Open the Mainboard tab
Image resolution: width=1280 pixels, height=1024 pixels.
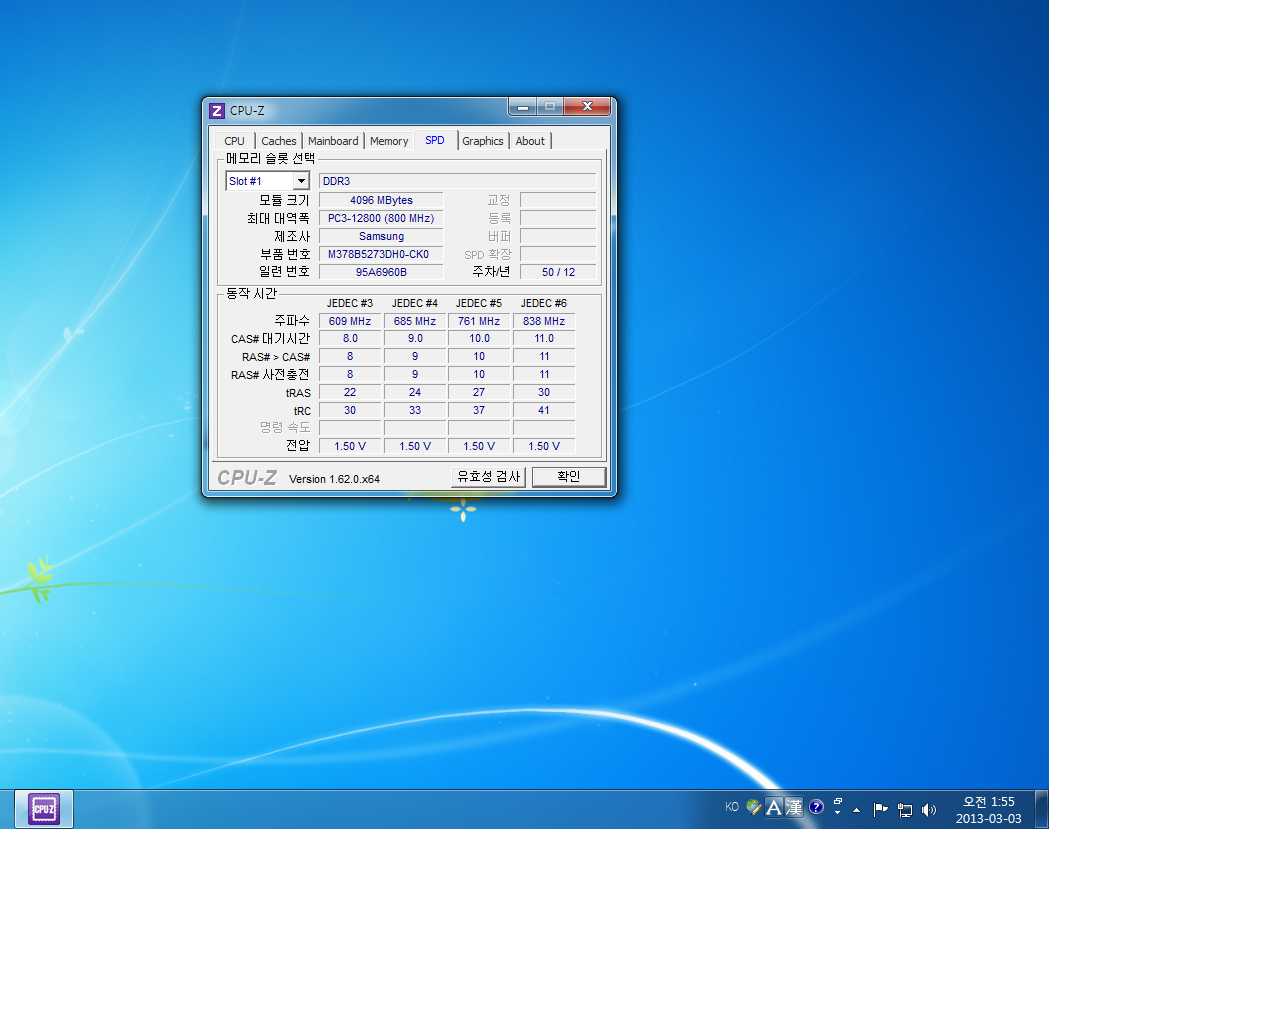click(333, 141)
